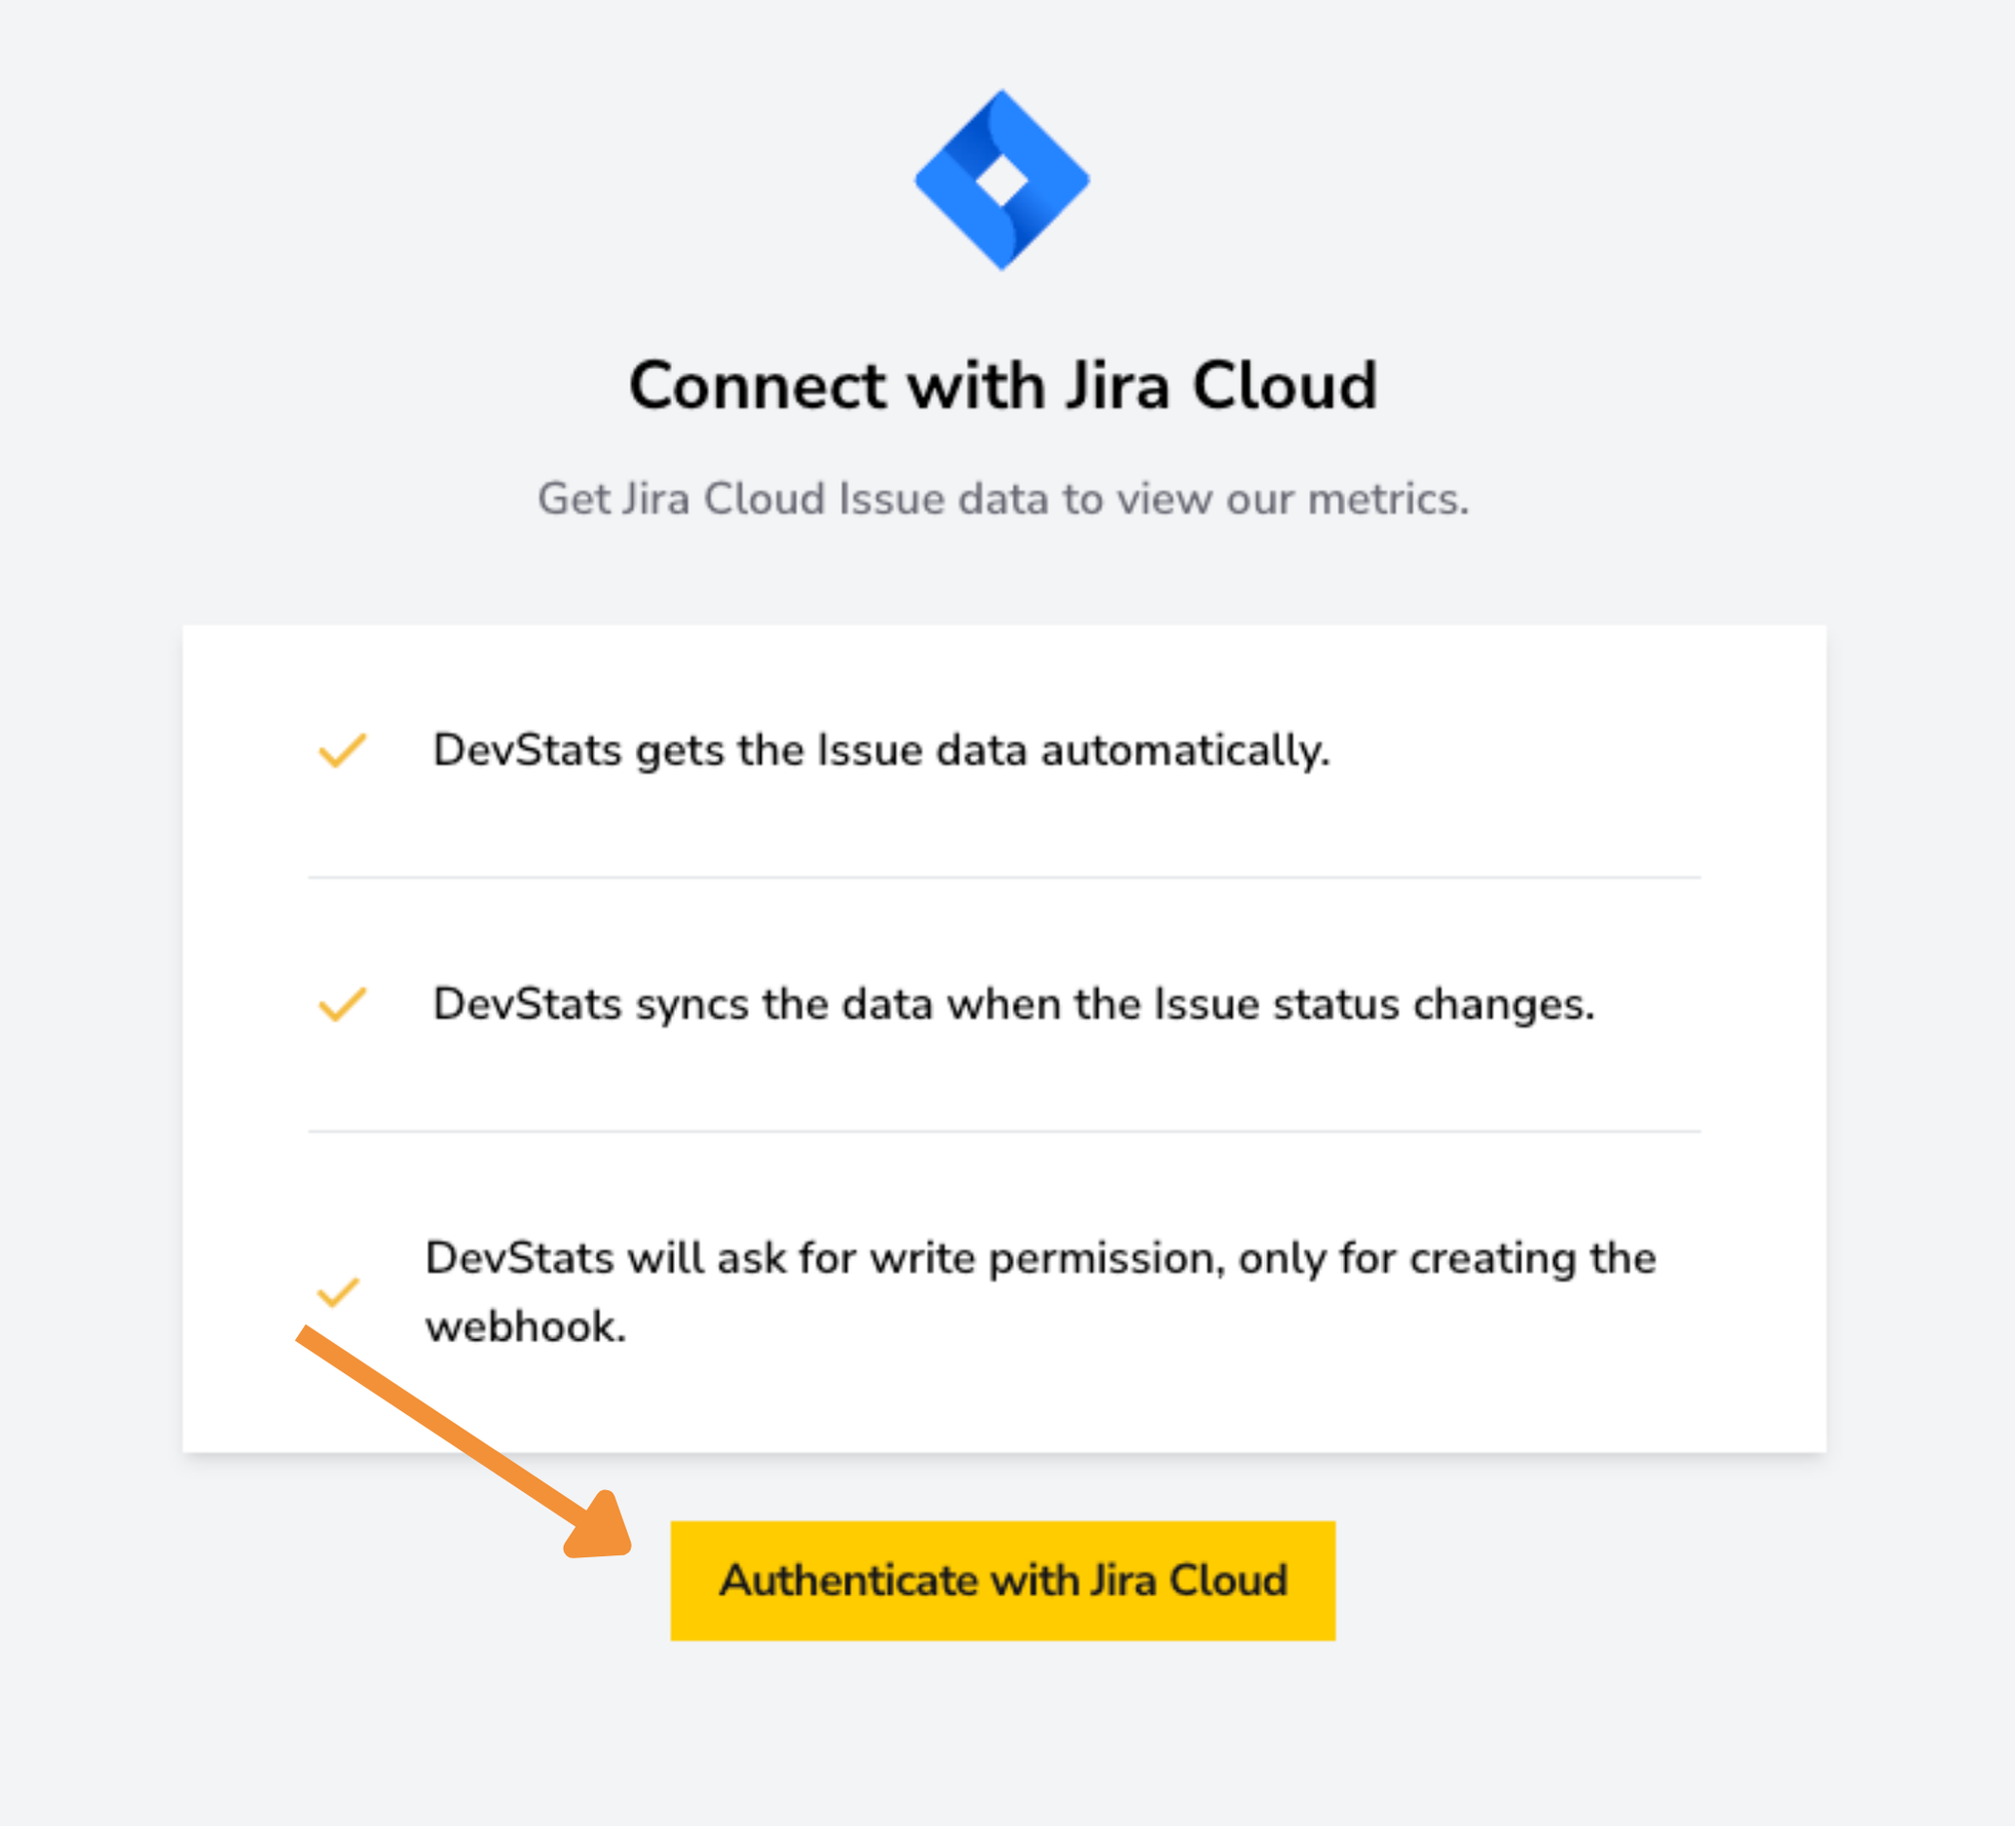Image resolution: width=2016 pixels, height=1827 pixels.
Task: Click the orange arrow's arrowhead
Action: pyautogui.click(x=599, y=1525)
